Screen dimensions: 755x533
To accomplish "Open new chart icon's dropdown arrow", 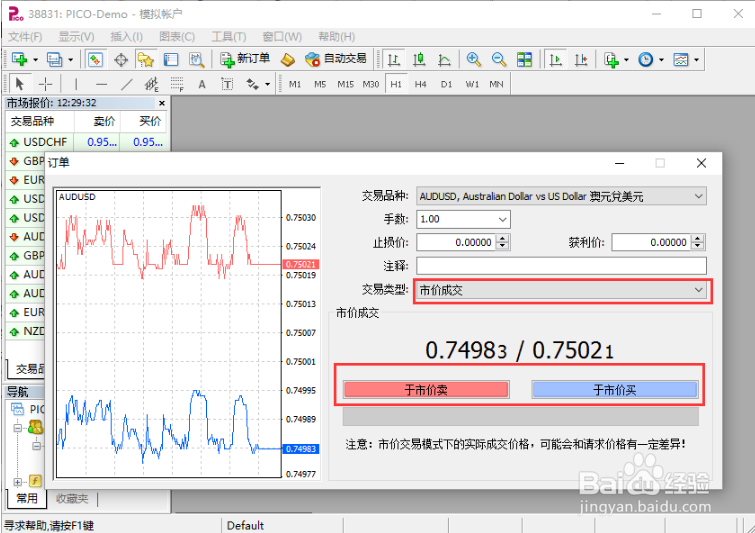I will point(35,60).
